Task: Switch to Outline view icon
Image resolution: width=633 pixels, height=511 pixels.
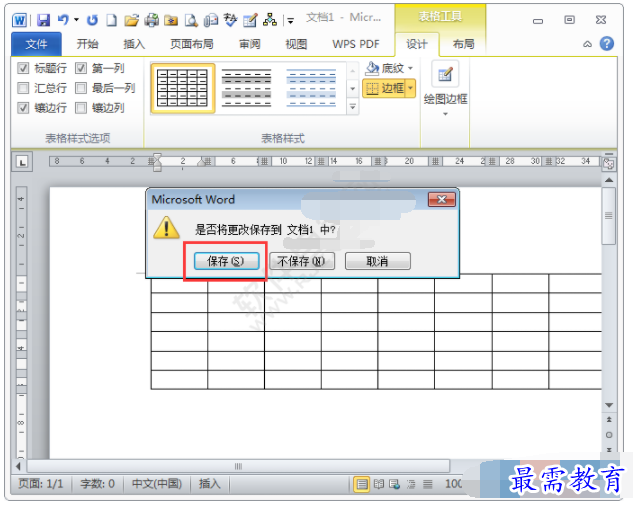Action: [411, 484]
